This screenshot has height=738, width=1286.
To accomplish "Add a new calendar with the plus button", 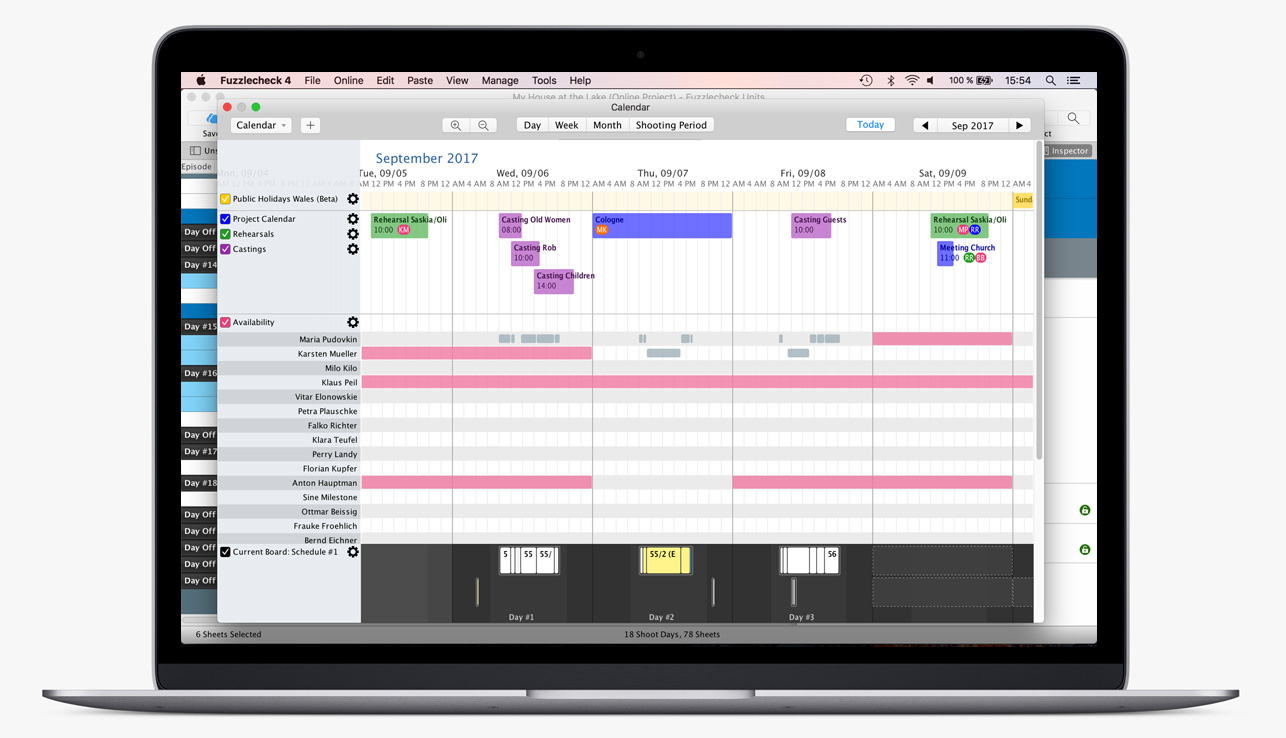I will 310,125.
